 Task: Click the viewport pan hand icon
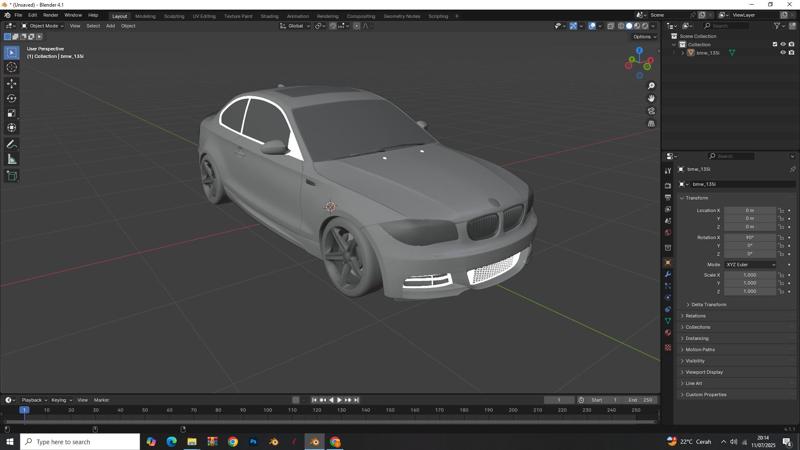651,98
